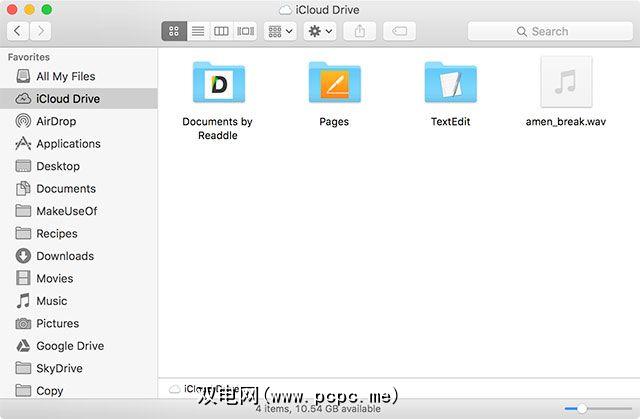Viewport: 640px width, 419px height.
Task: Click the Share toolbar button
Action: click(x=360, y=31)
